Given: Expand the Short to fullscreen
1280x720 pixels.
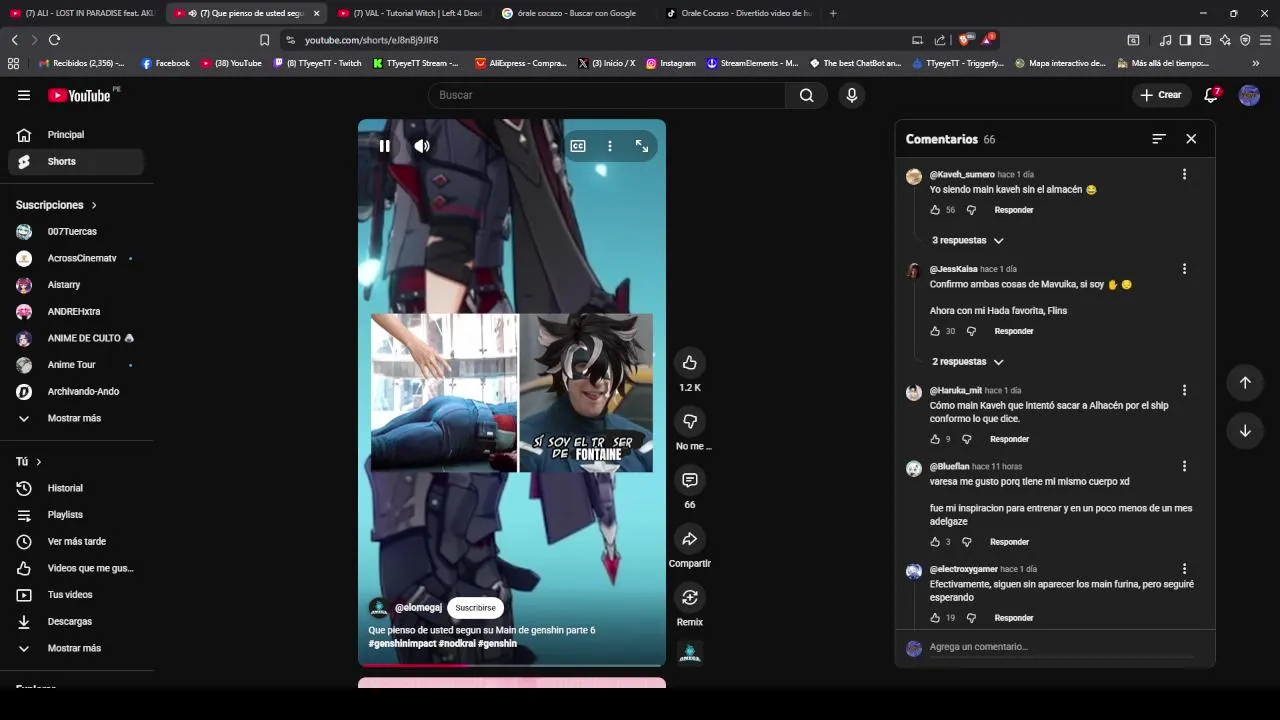Looking at the screenshot, I should [x=642, y=146].
